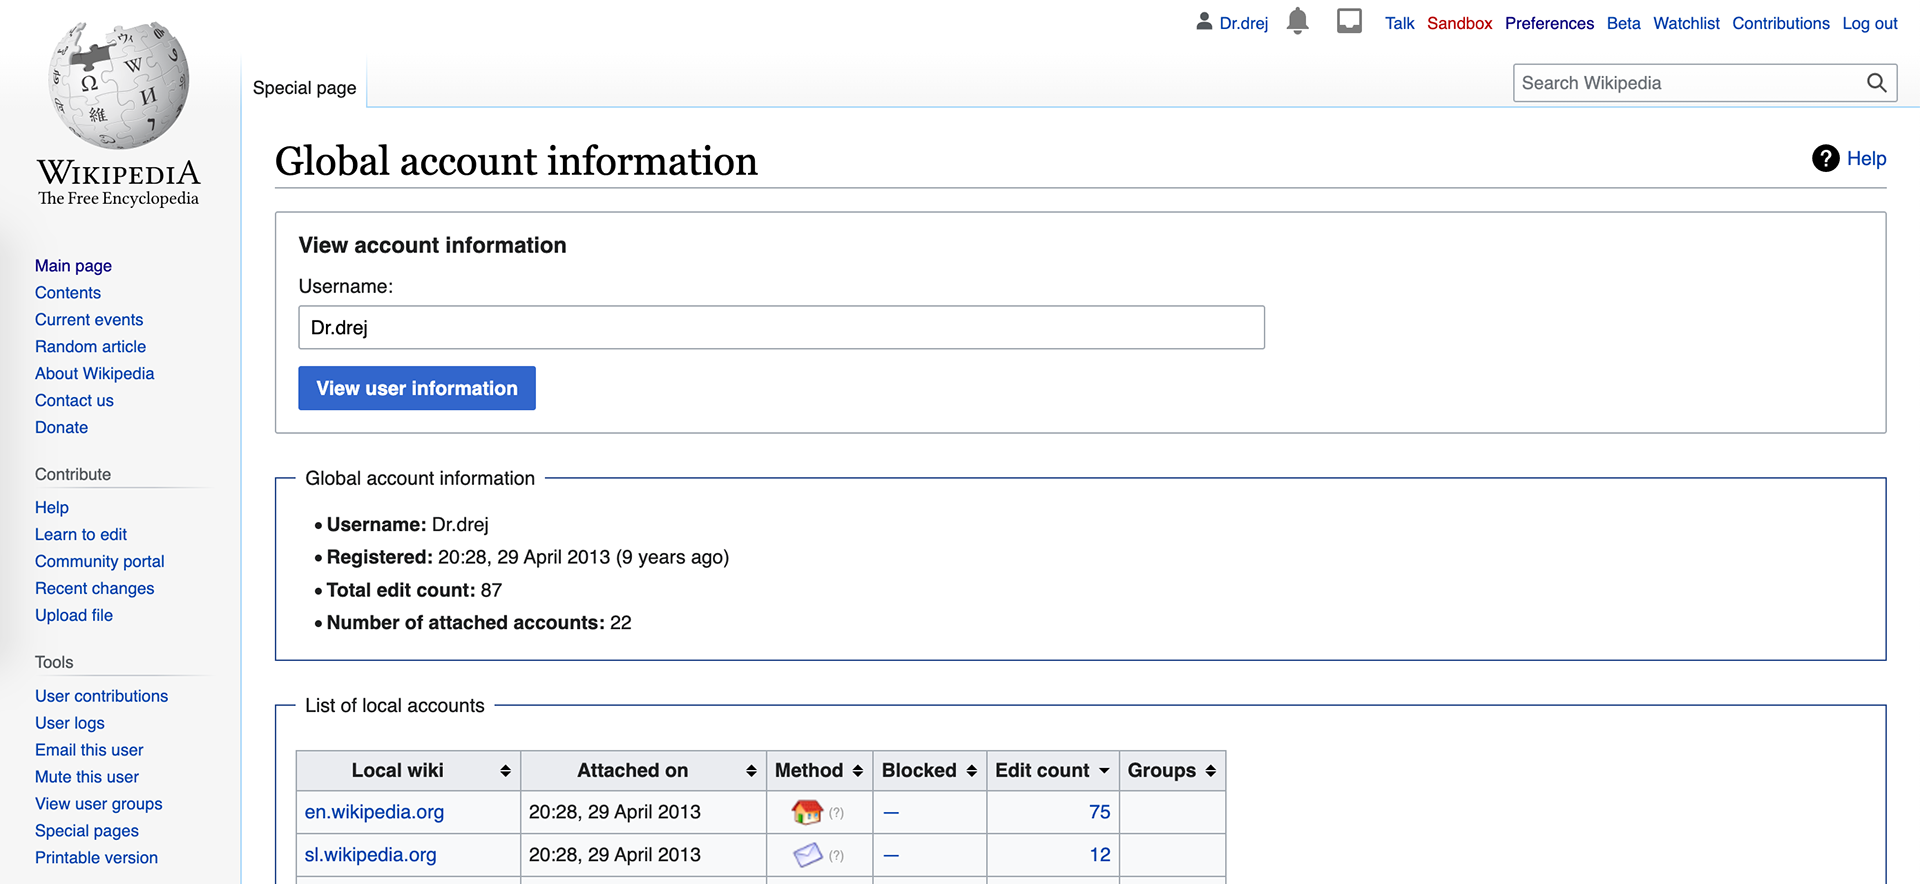
Task: Open the notifications bell icon
Action: pyautogui.click(x=1298, y=21)
